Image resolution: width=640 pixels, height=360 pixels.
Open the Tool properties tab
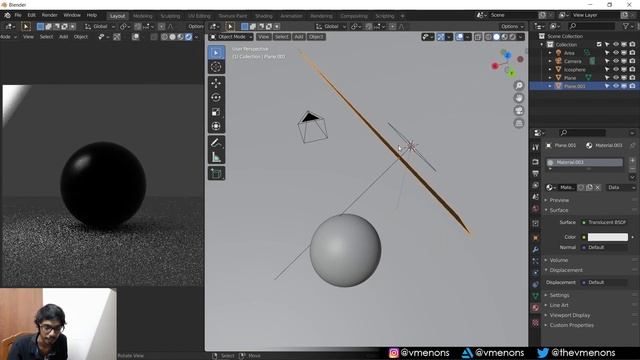(x=536, y=147)
